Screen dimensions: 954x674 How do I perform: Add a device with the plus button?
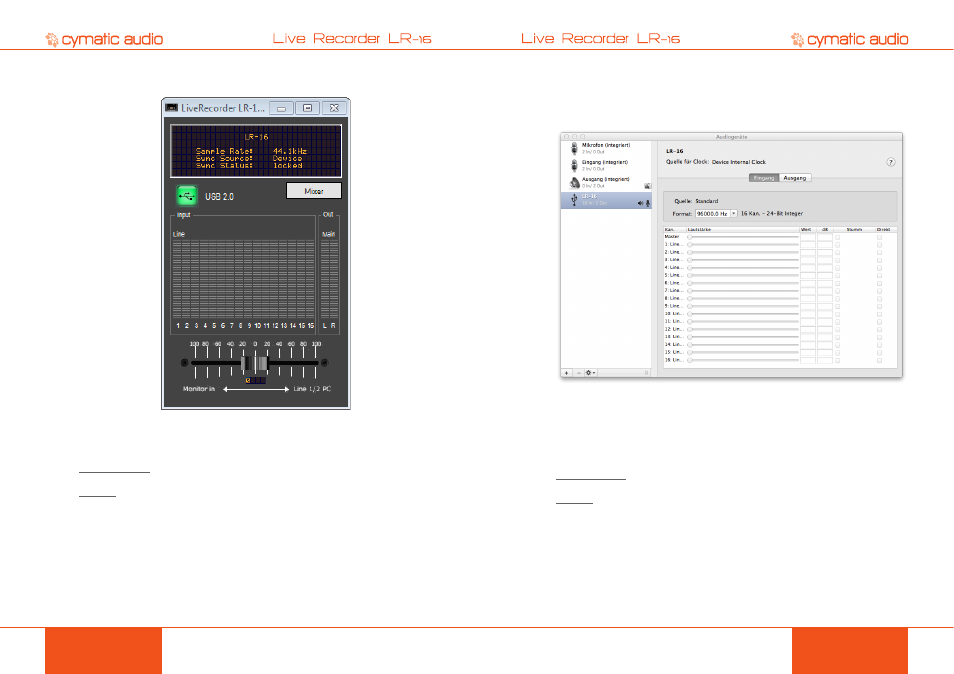click(x=566, y=373)
